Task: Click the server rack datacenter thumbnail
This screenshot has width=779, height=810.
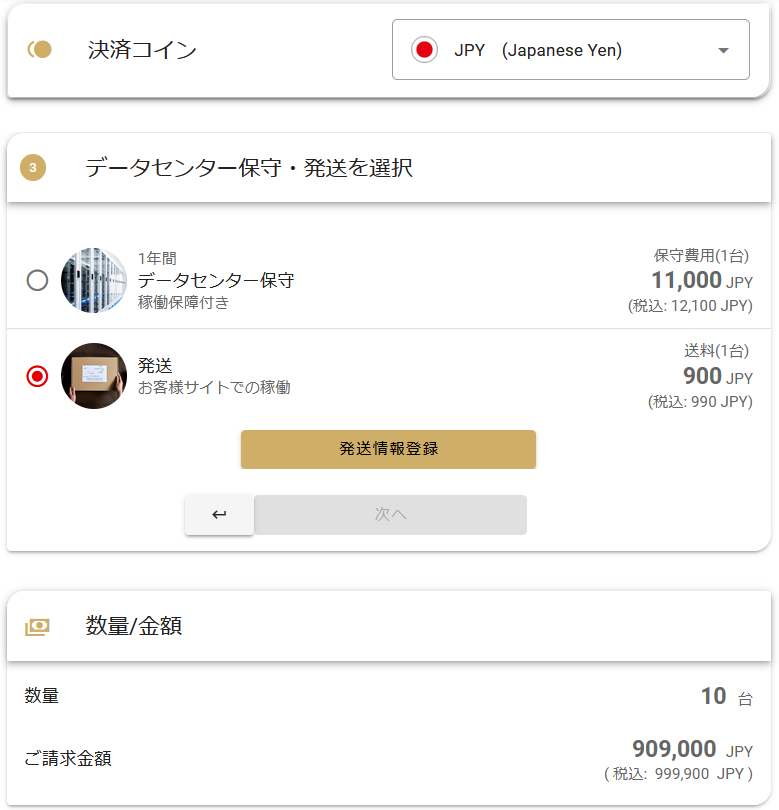Action: pos(94,280)
